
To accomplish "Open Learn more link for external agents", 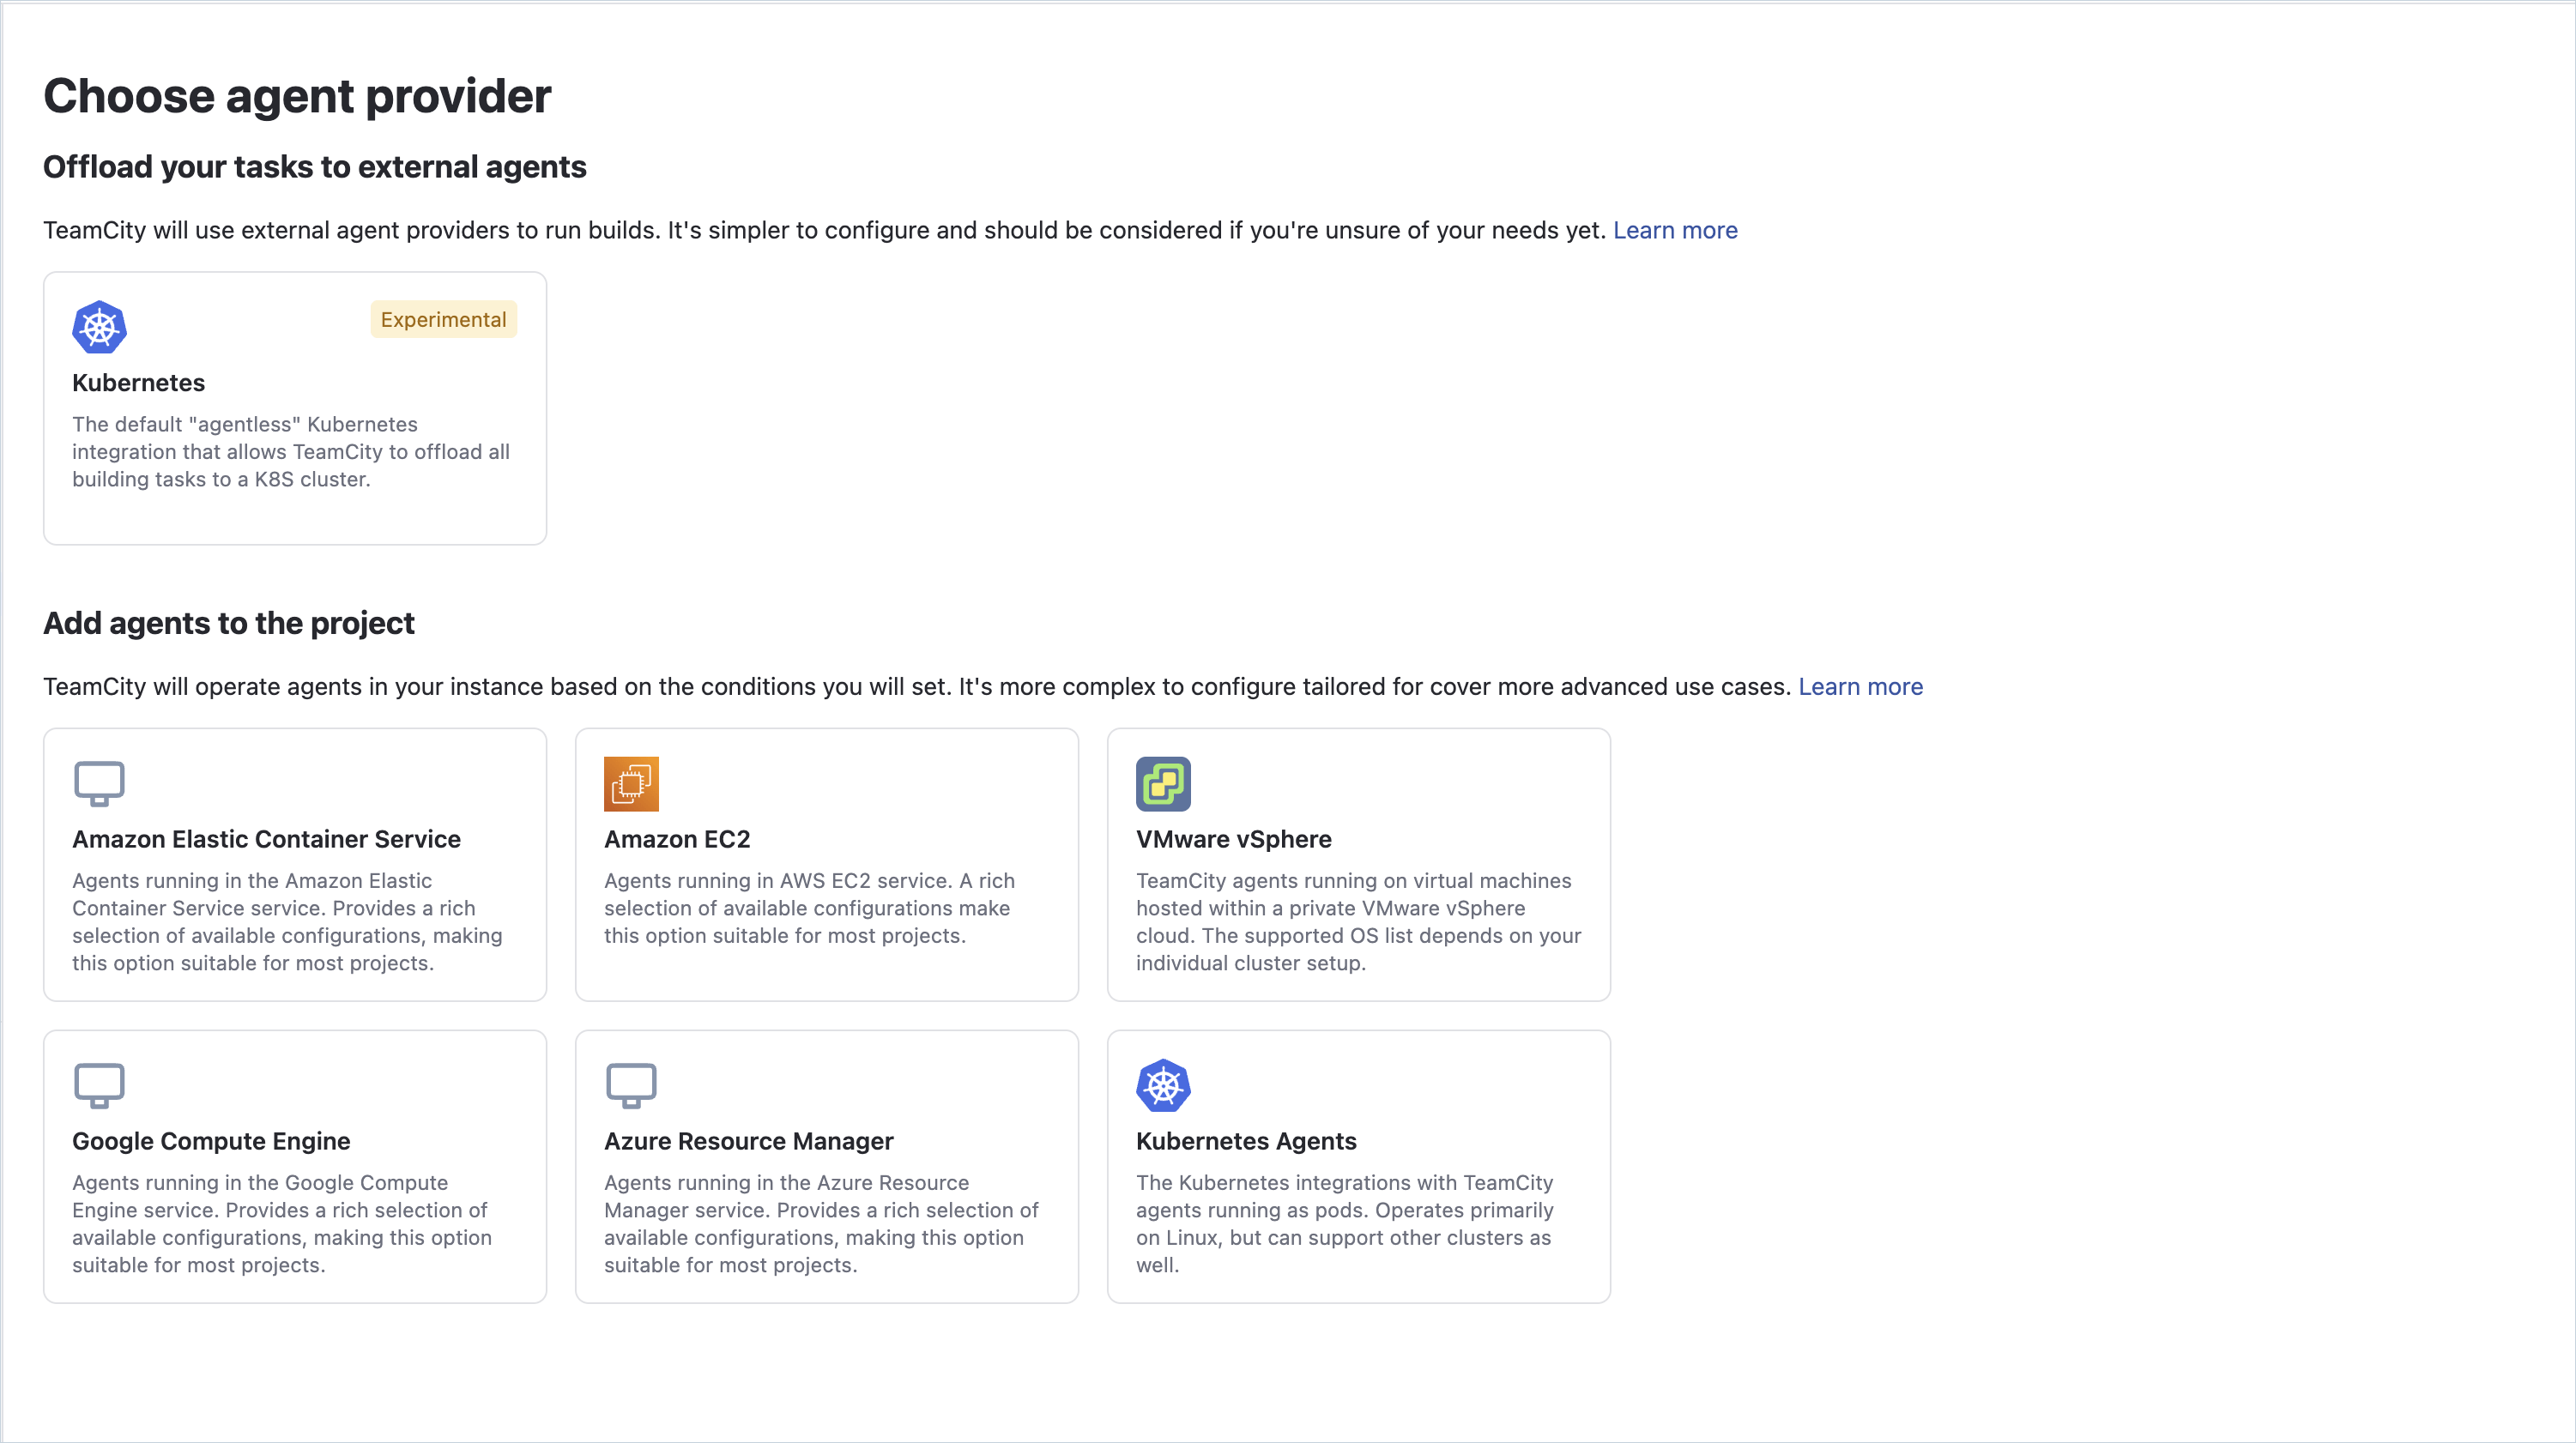I will pos(1675,230).
